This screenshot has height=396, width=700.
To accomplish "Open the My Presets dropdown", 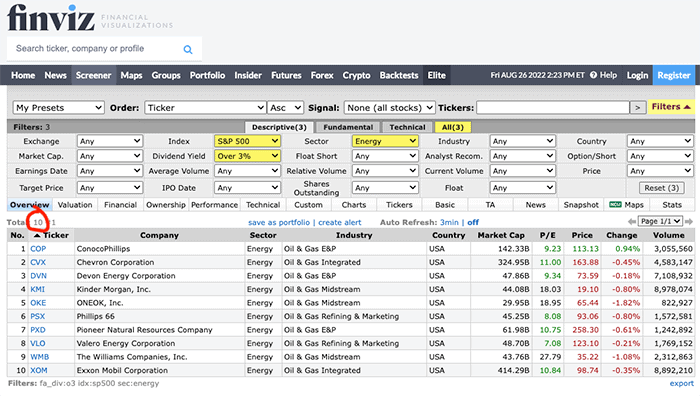I will click(58, 108).
